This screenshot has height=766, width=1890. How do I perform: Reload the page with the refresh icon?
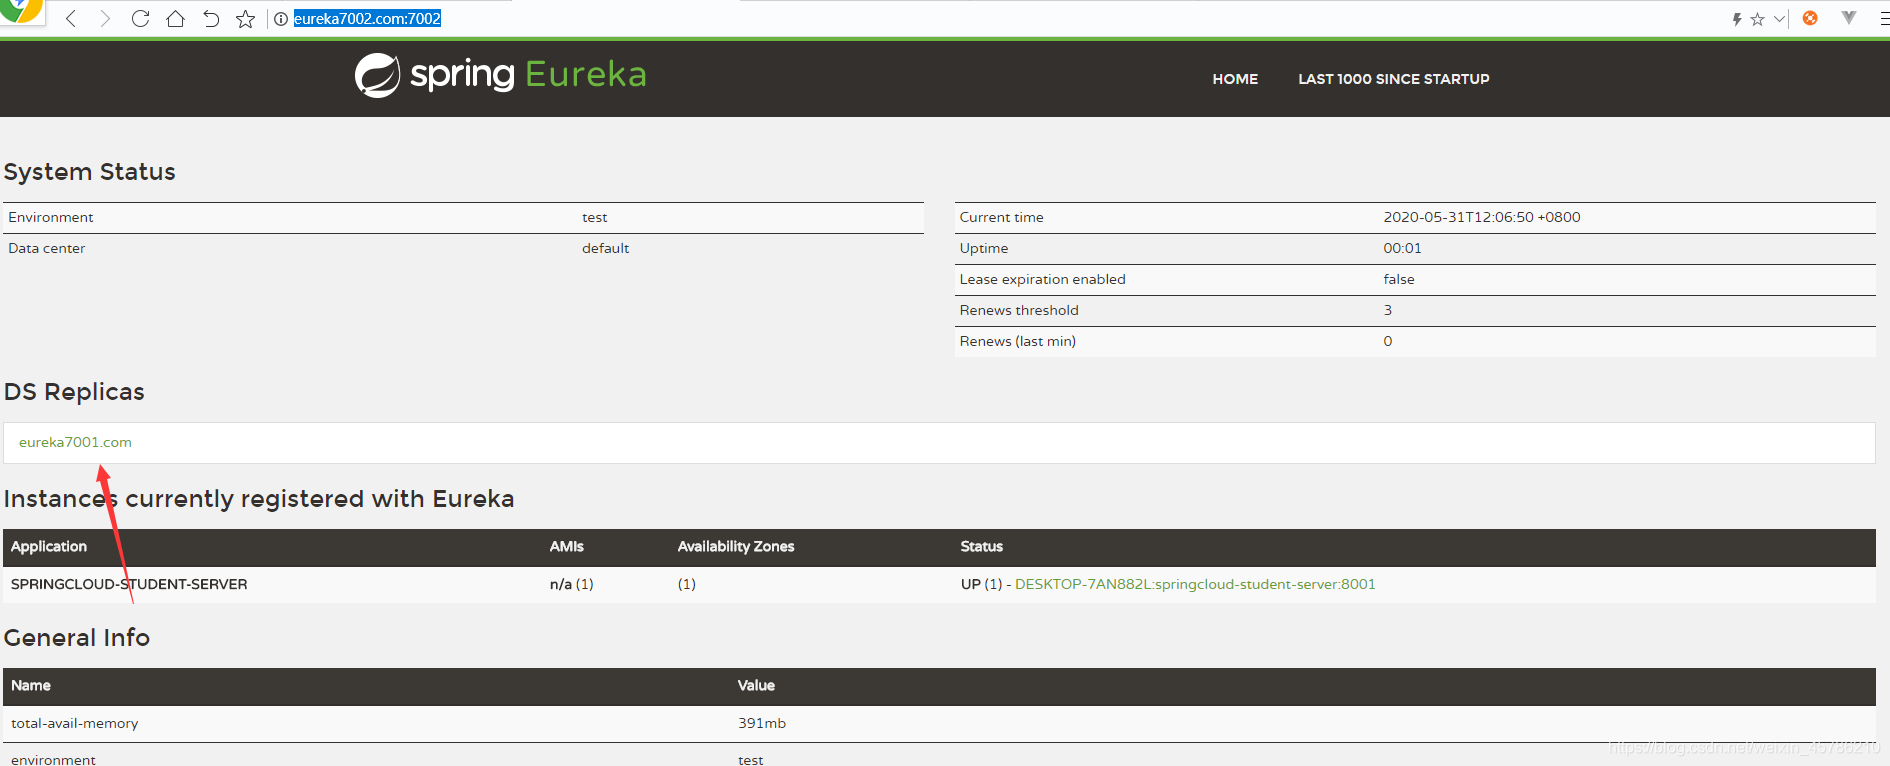pos(140,19)
